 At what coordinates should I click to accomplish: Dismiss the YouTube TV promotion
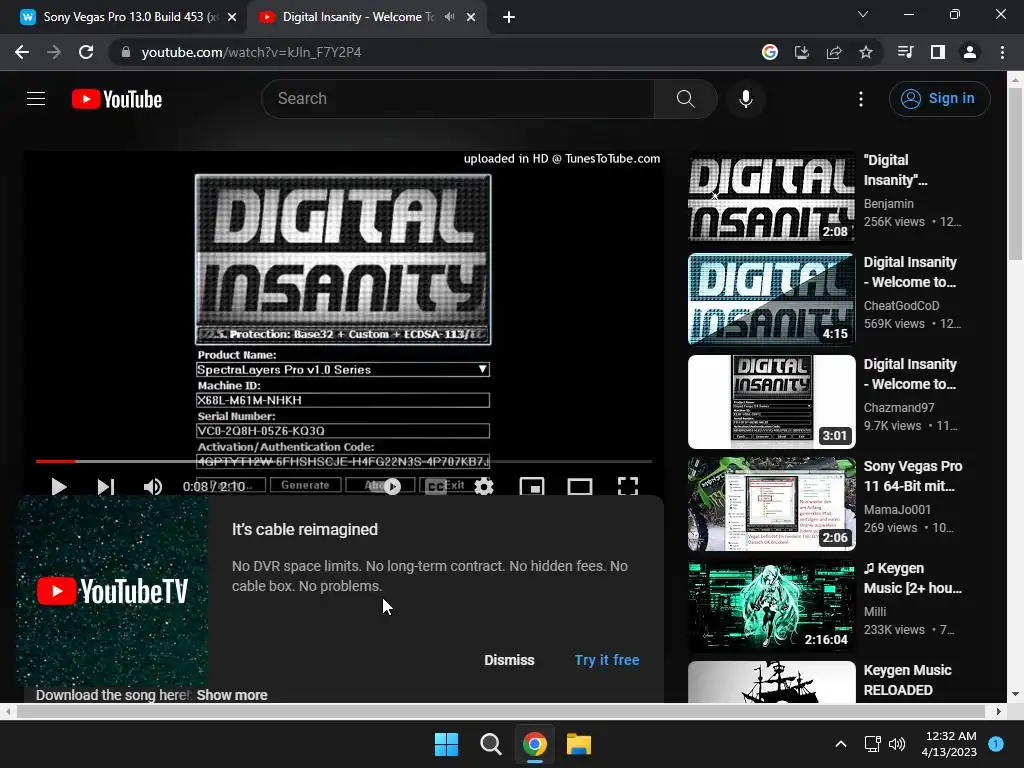(x=509, y=660)
